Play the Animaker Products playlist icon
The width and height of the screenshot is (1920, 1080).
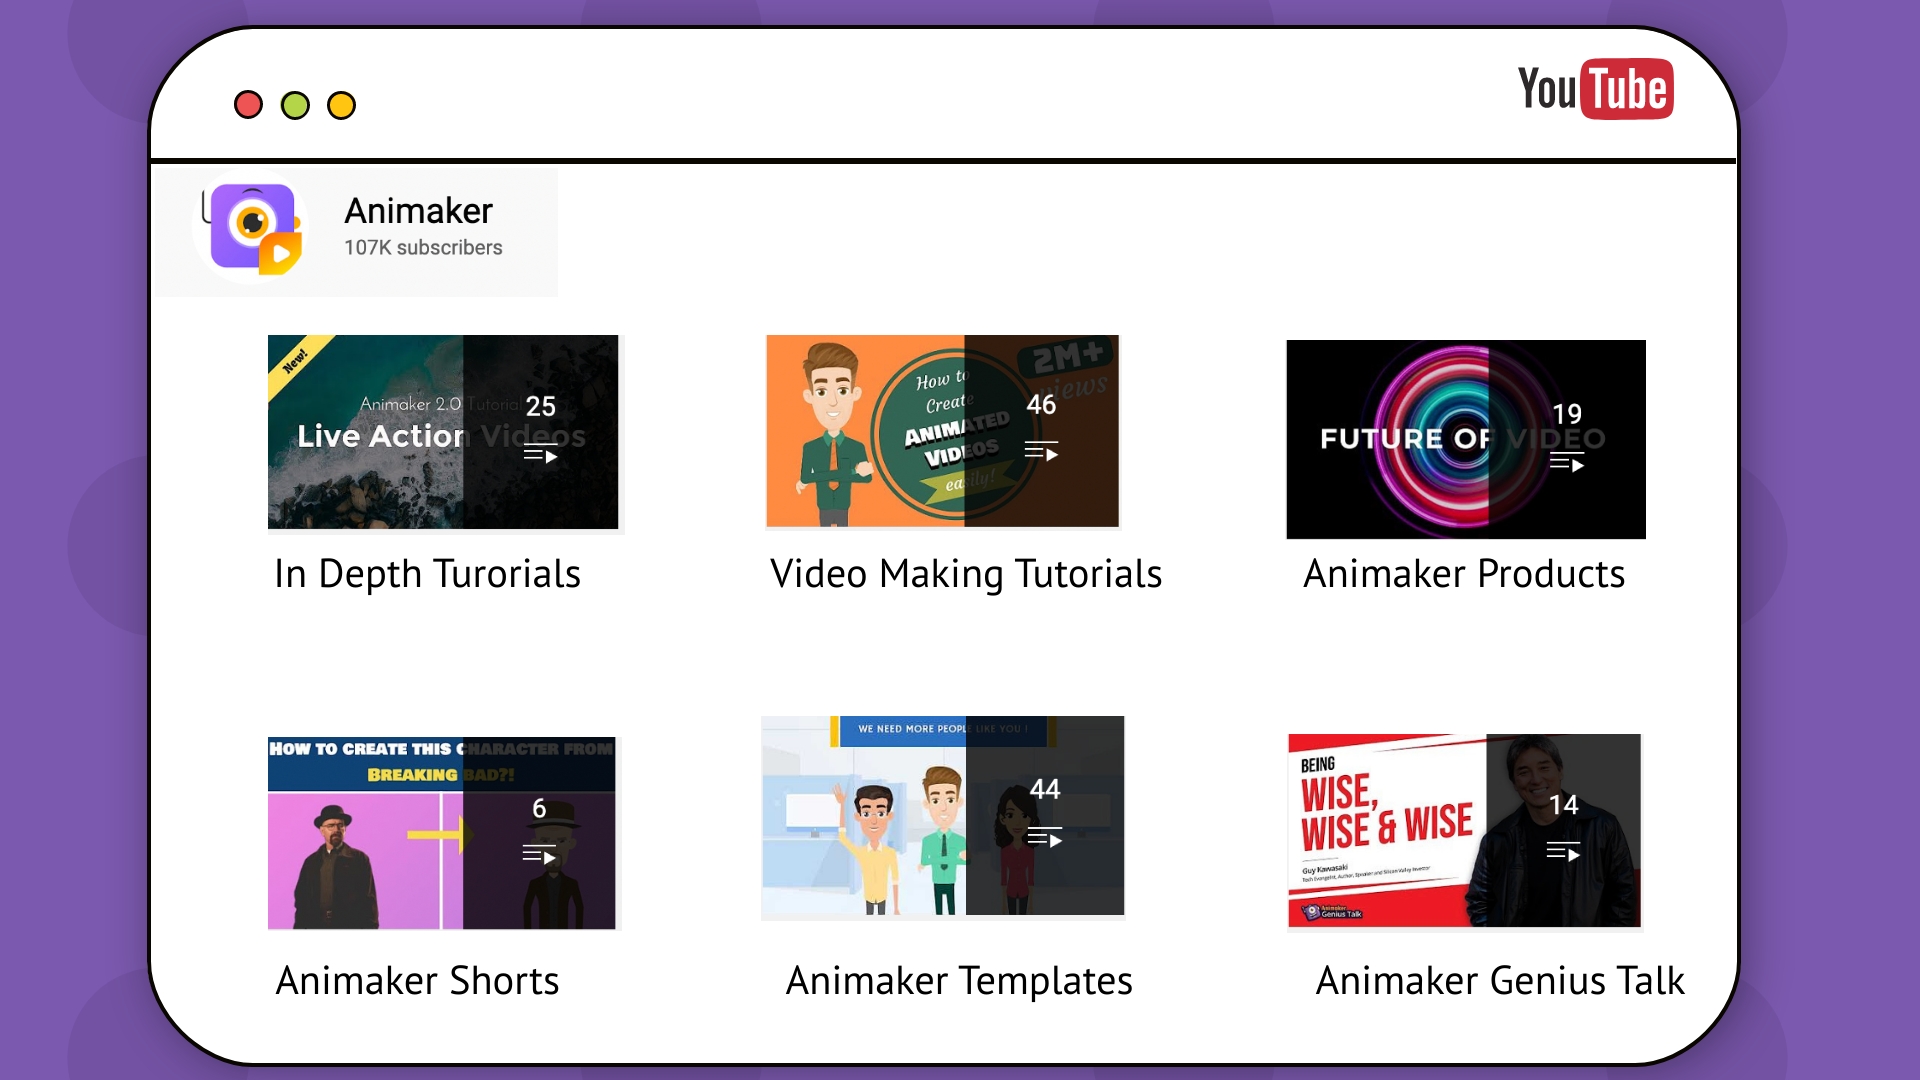point(1567,462)
